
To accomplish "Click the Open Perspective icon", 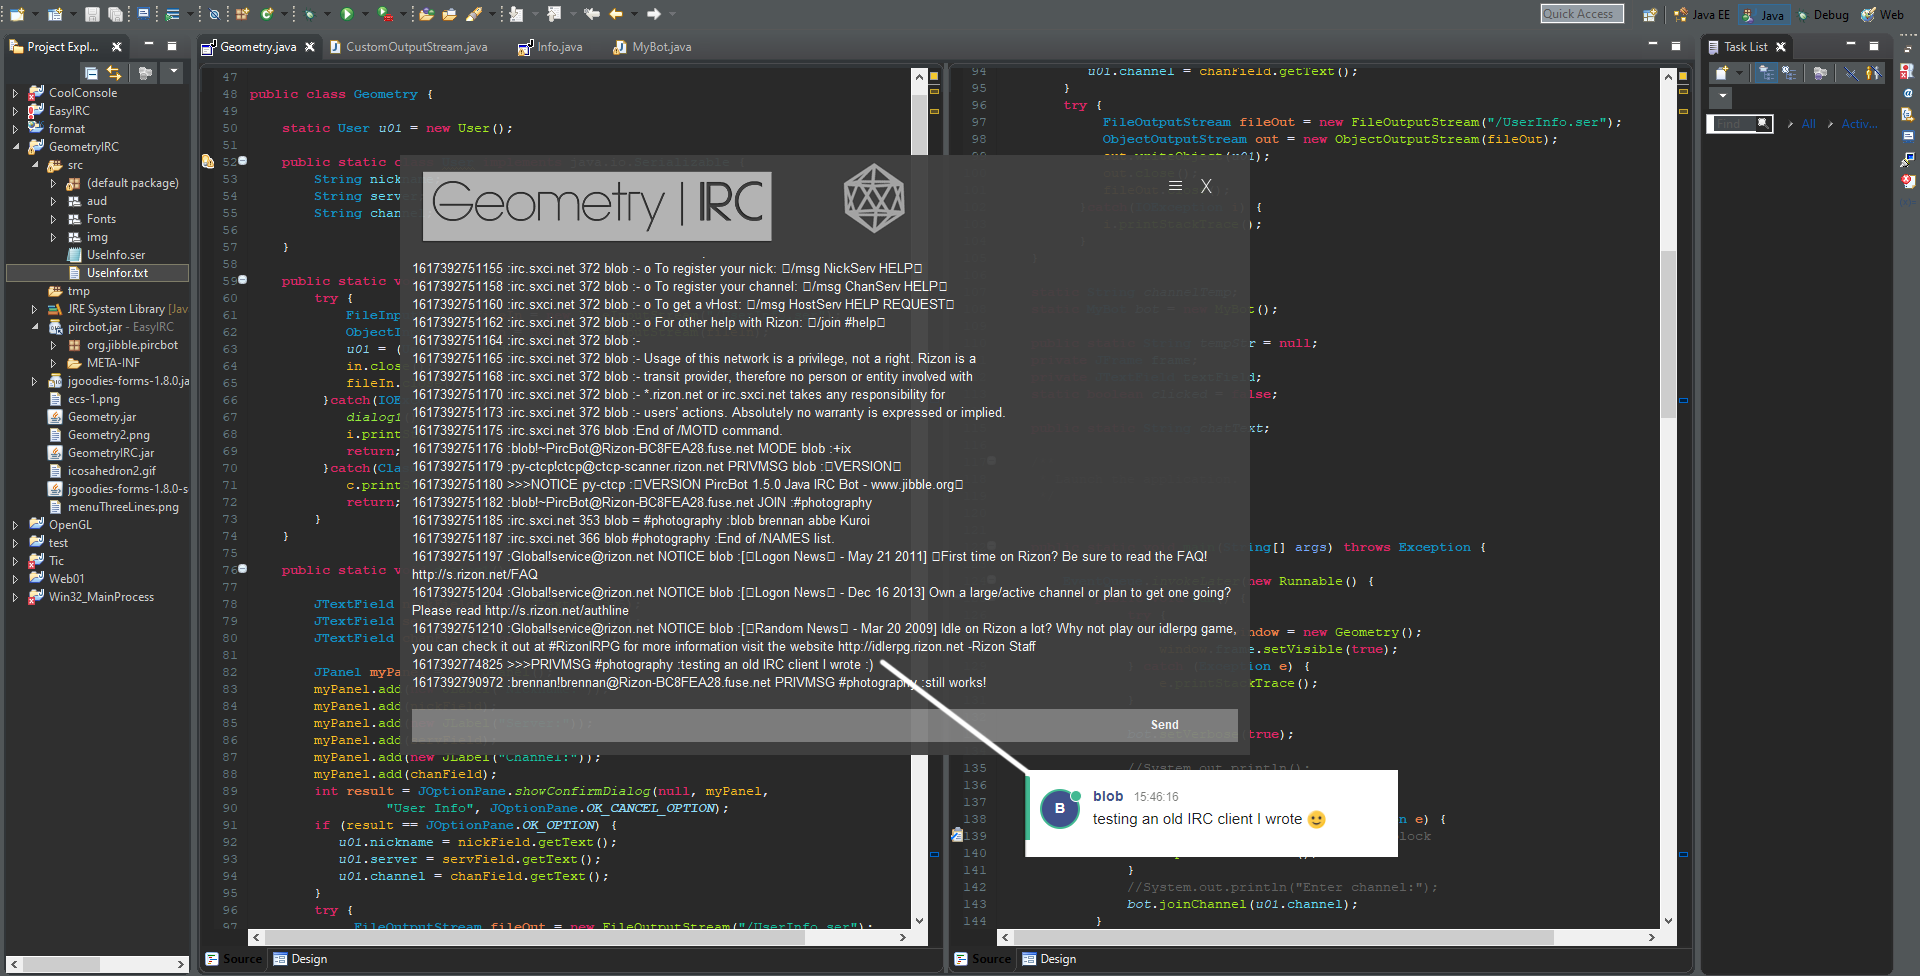I will (1650, 14).
